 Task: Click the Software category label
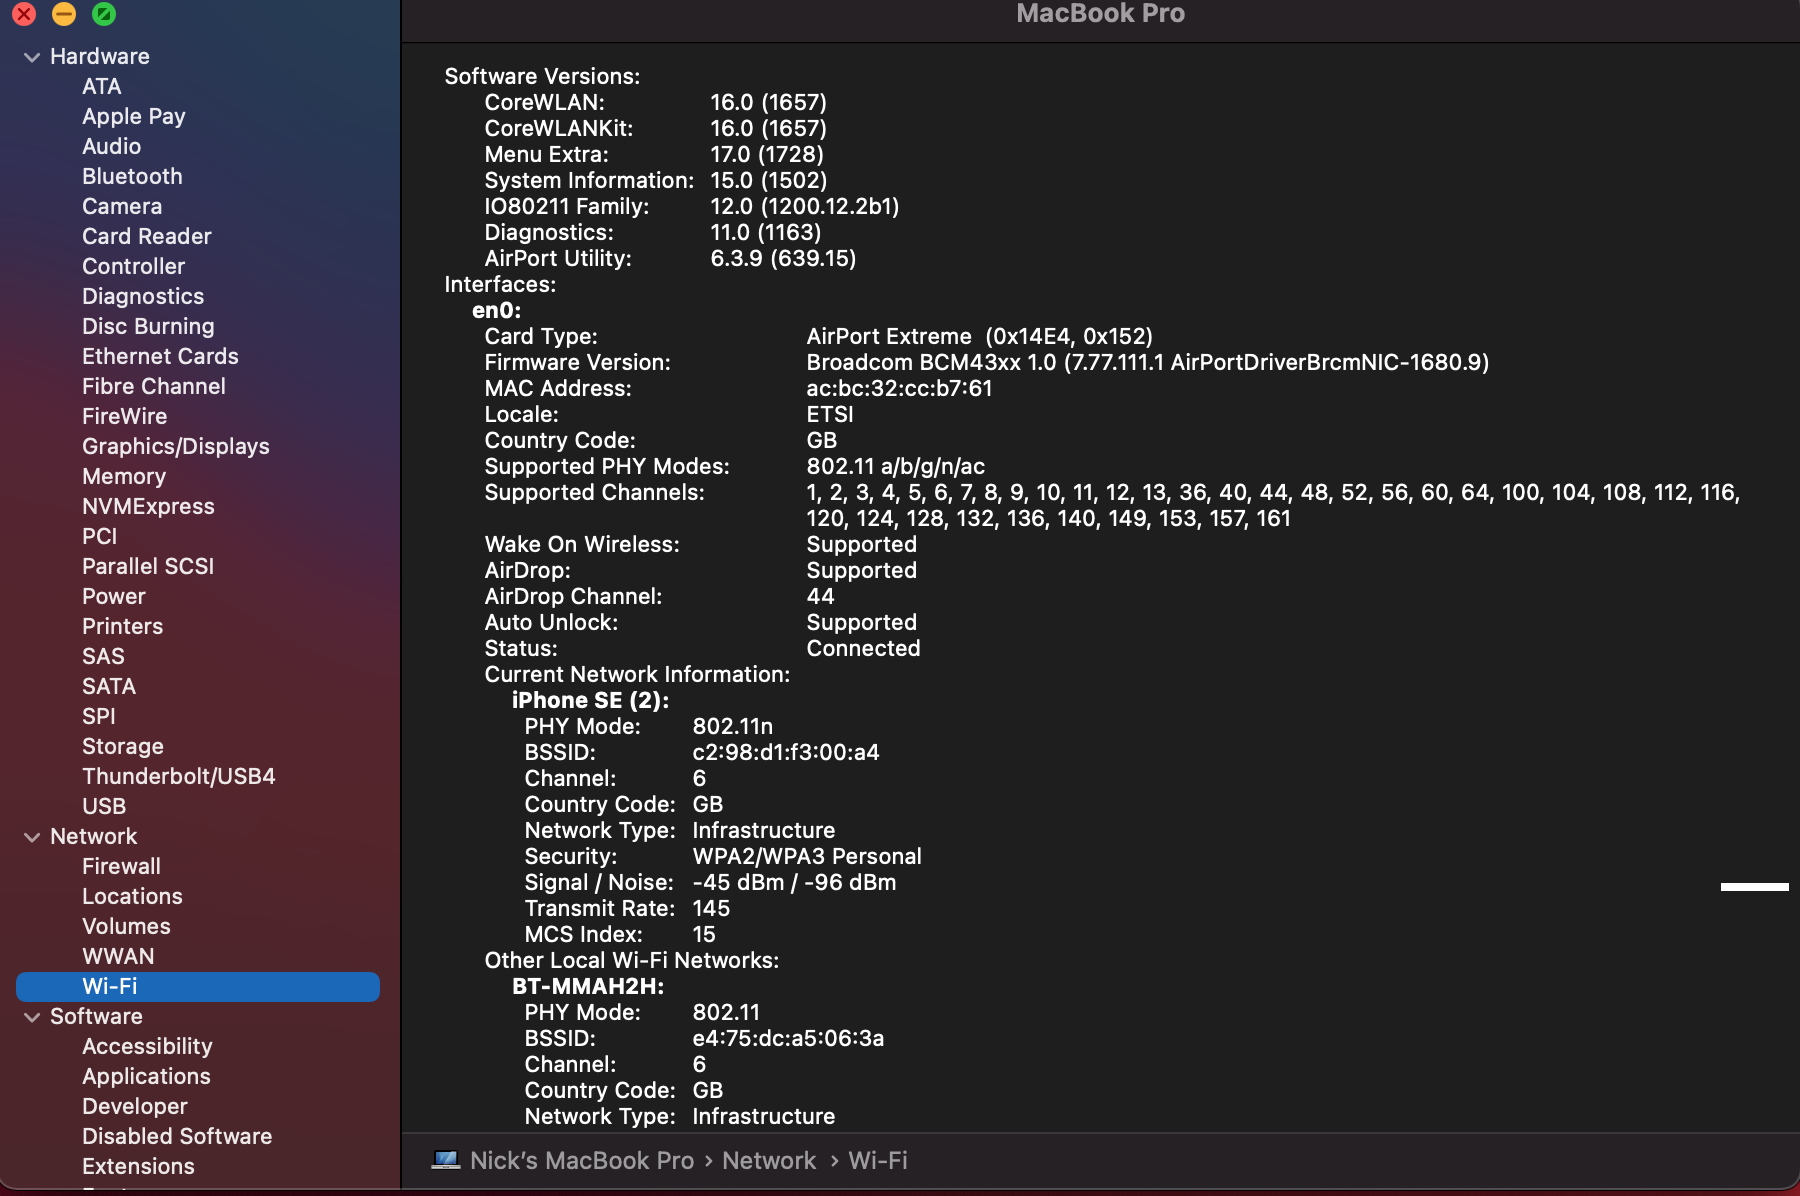[96, 1017]
